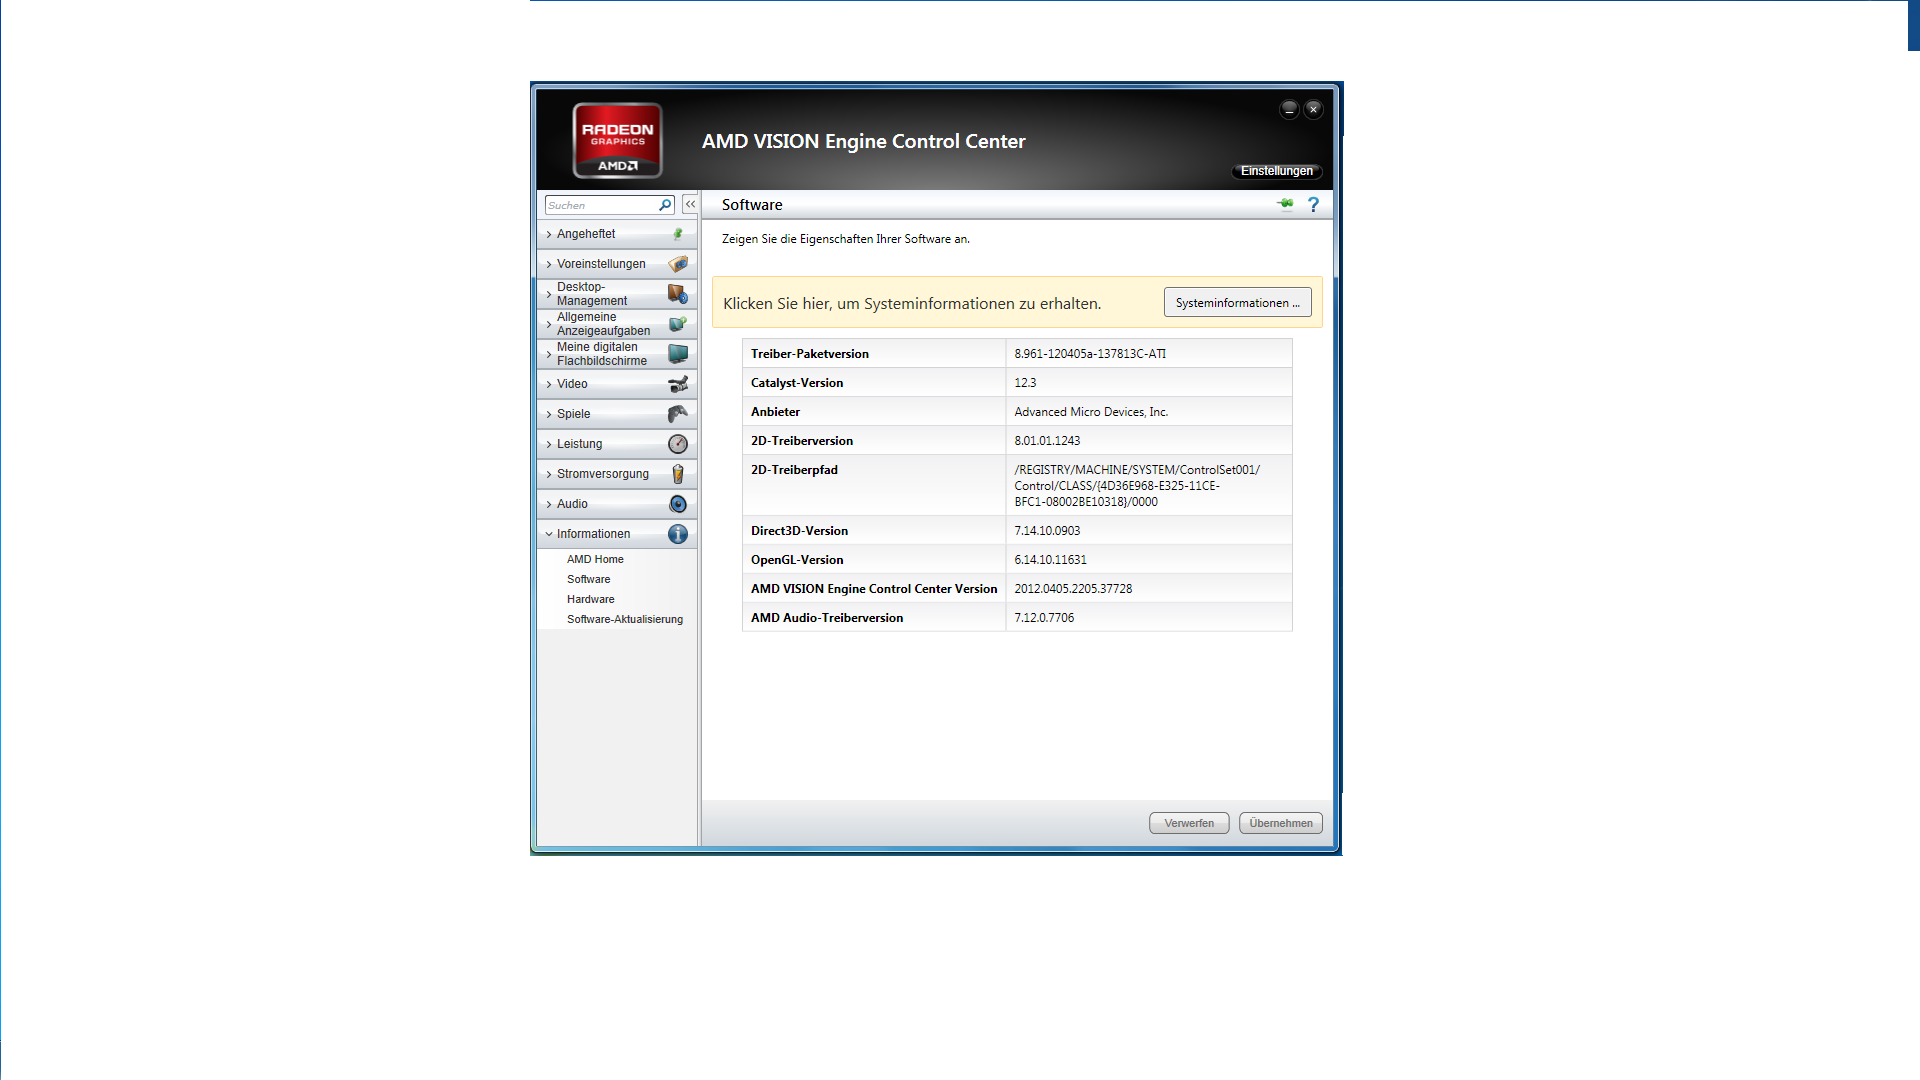The height and width of the screenshot is (1080, 1920).
Task: Click the Audio speaker icon
Action: click(677, 504)
